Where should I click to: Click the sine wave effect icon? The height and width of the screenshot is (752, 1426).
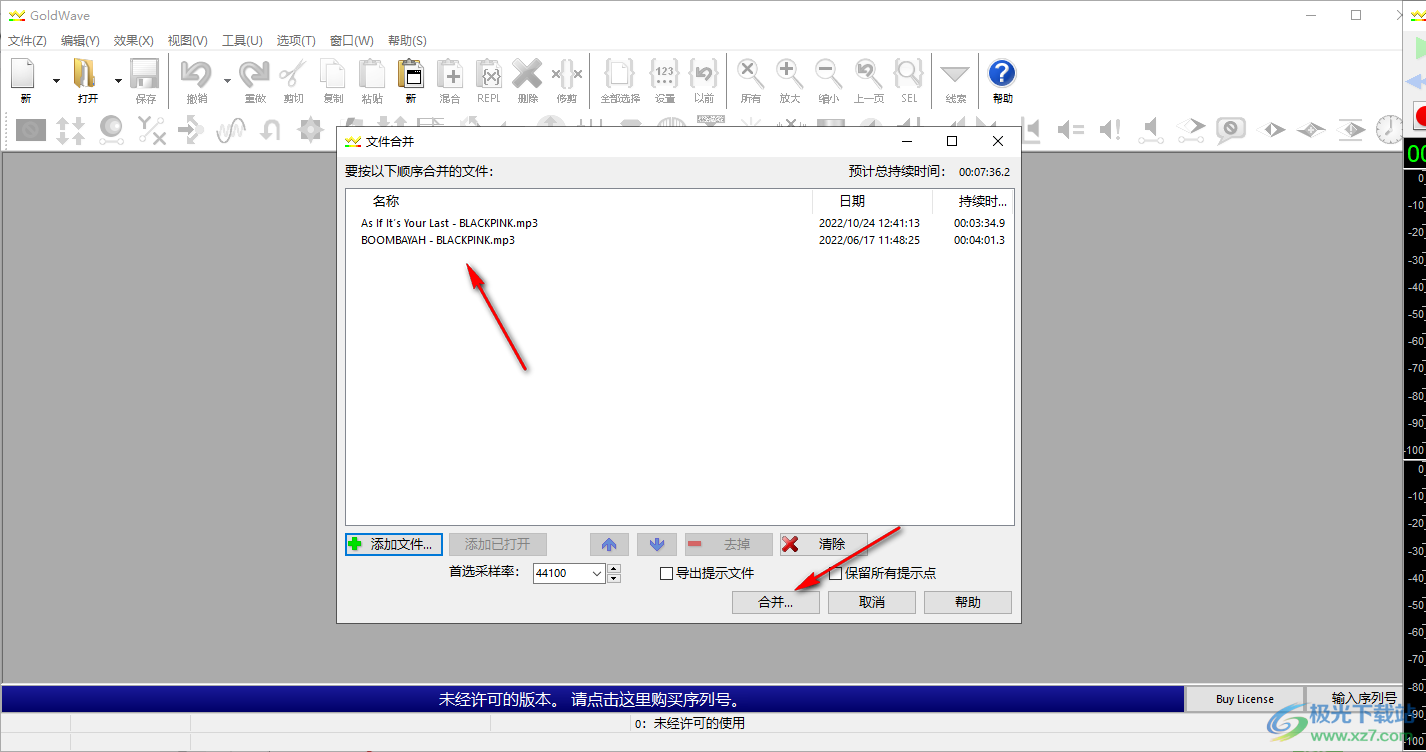click(231, 130)
